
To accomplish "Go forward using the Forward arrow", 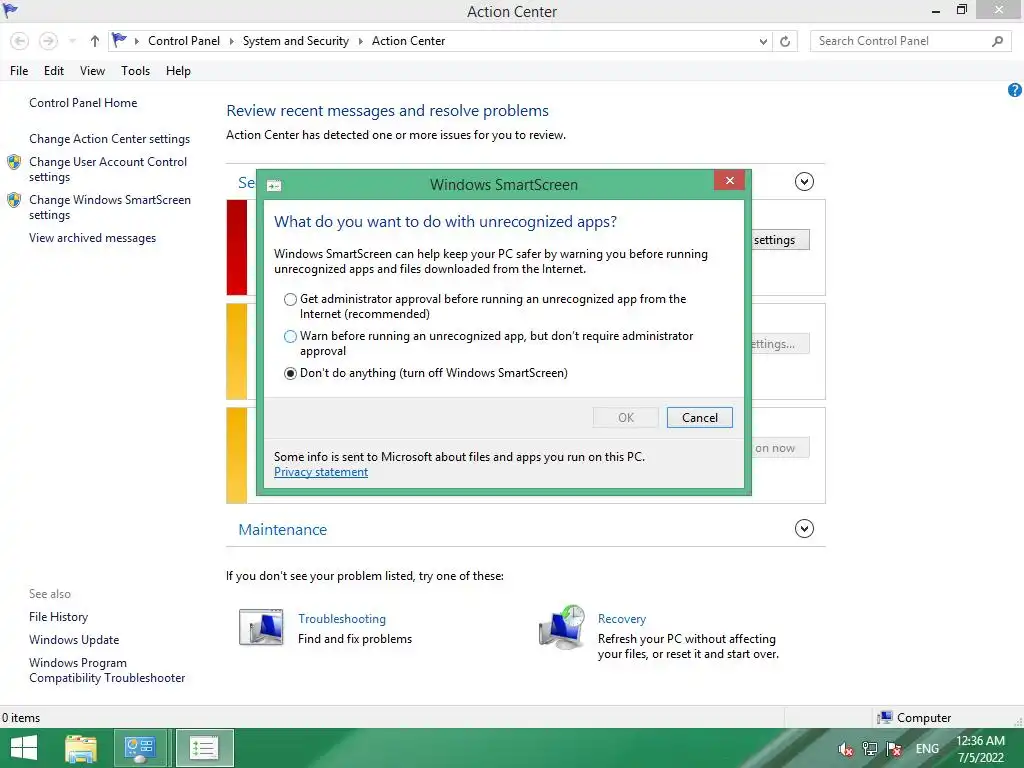I will [x=48, y=41].
